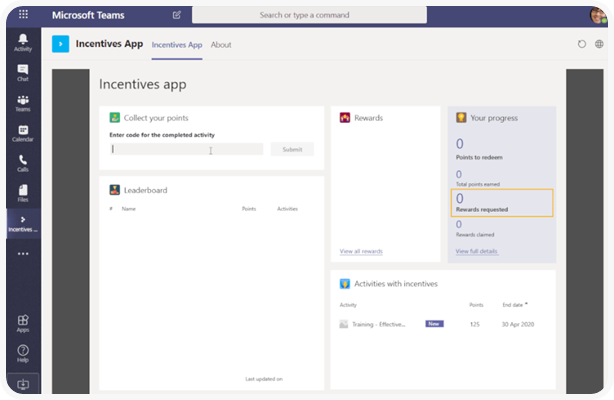The image size is (614, 400).
Task: Open Chat from the left rail
Action: tap(22, 72)
